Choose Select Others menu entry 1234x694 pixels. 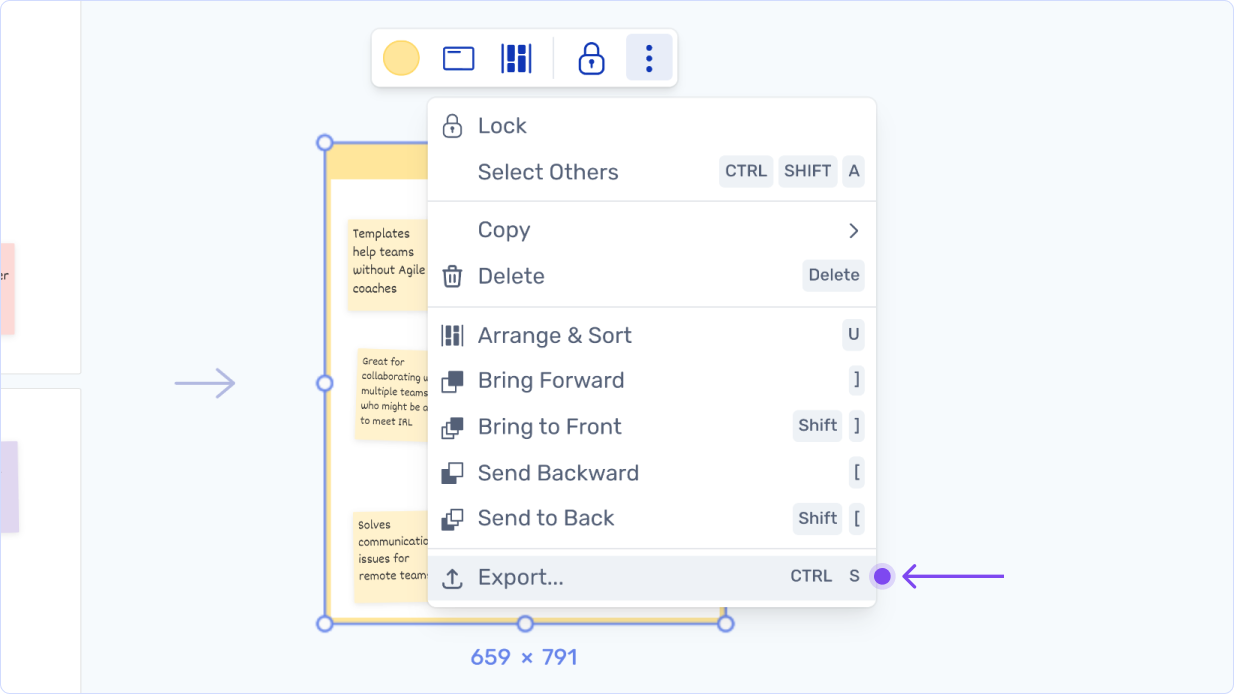coord(548,172)
